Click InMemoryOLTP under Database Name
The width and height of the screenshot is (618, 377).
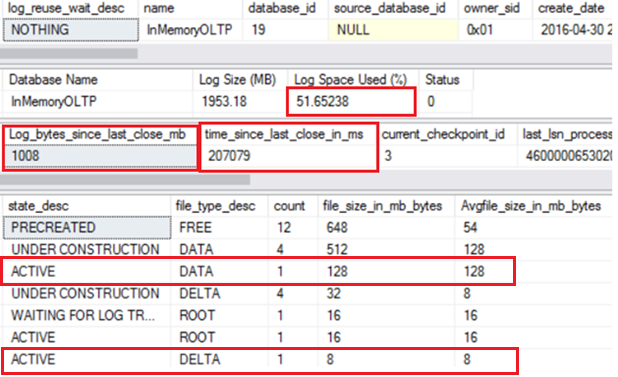54,102
